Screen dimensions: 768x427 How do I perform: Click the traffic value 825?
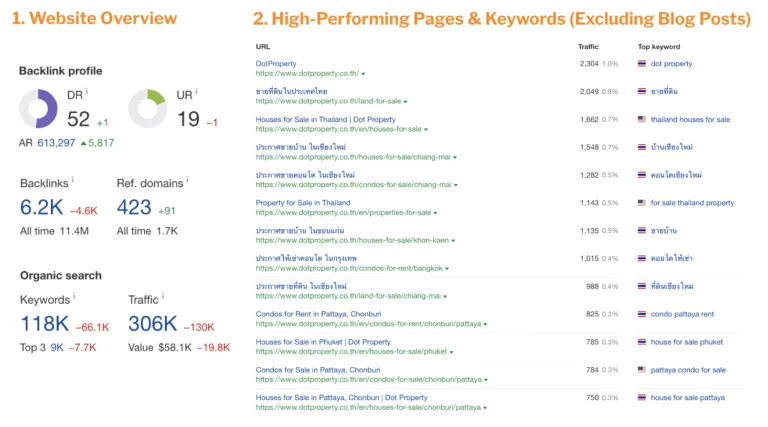tap(592, 314)
